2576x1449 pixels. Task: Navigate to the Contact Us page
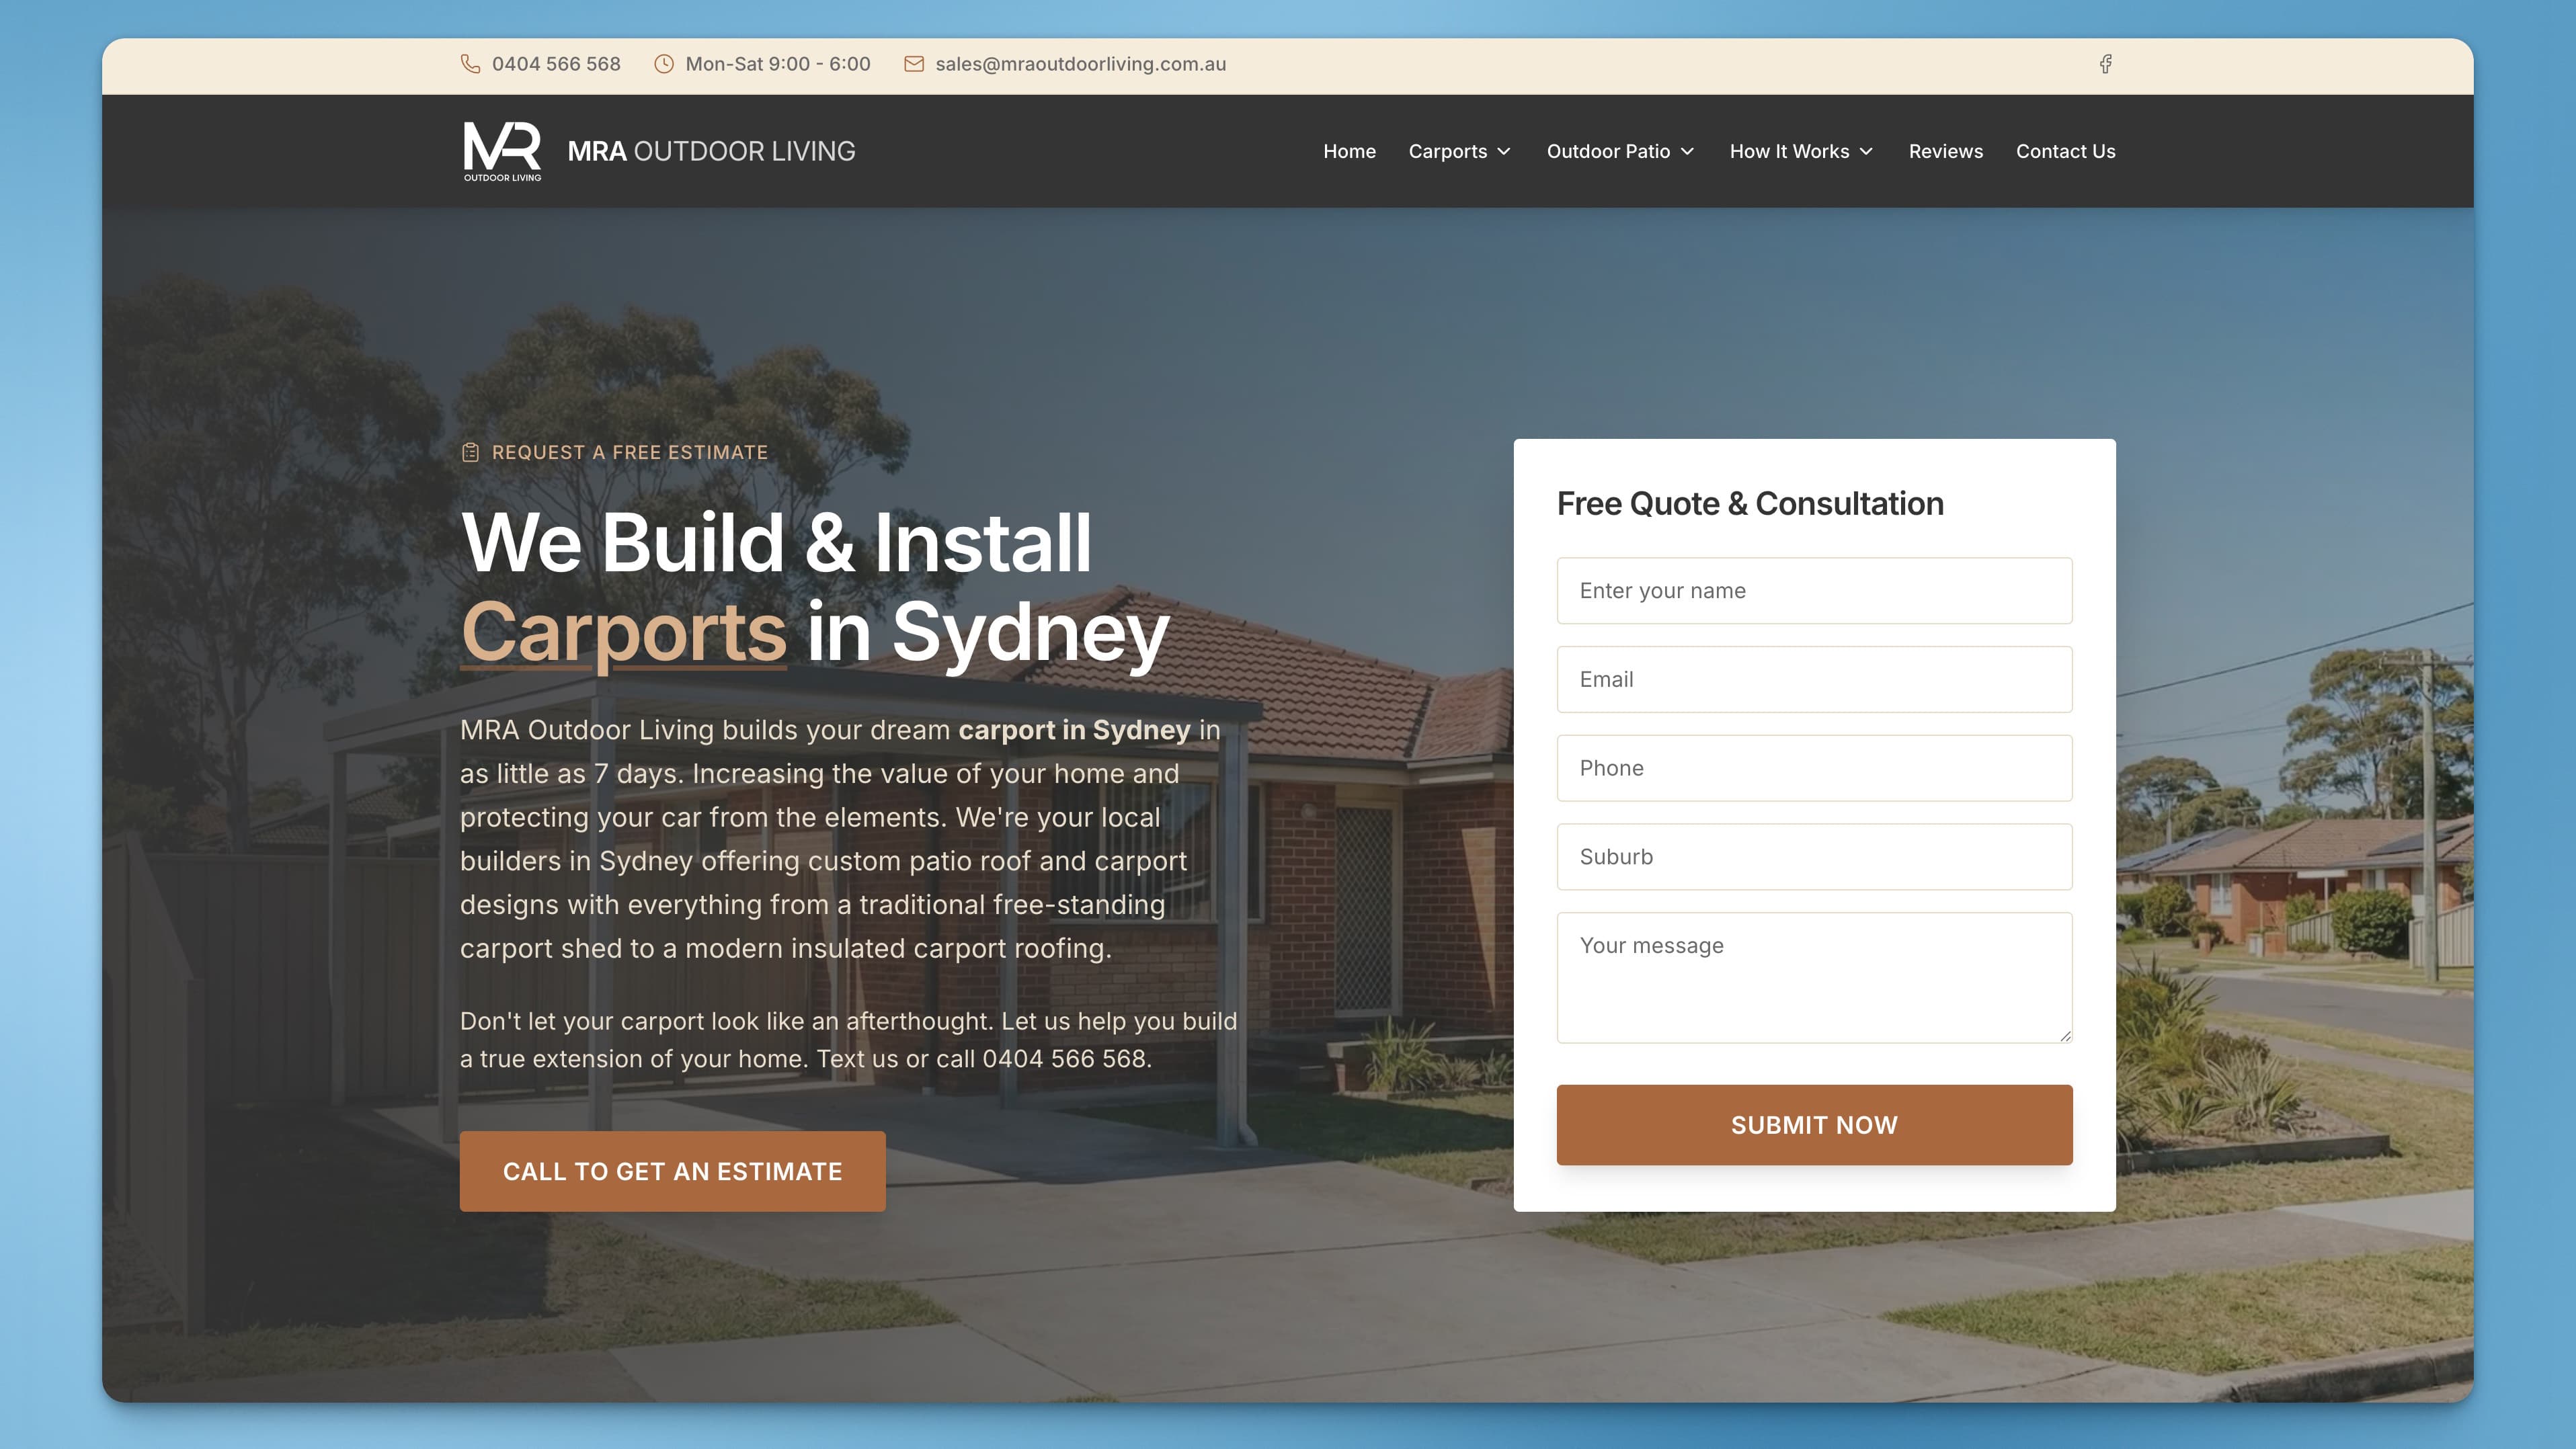(x=2065, y=151)
